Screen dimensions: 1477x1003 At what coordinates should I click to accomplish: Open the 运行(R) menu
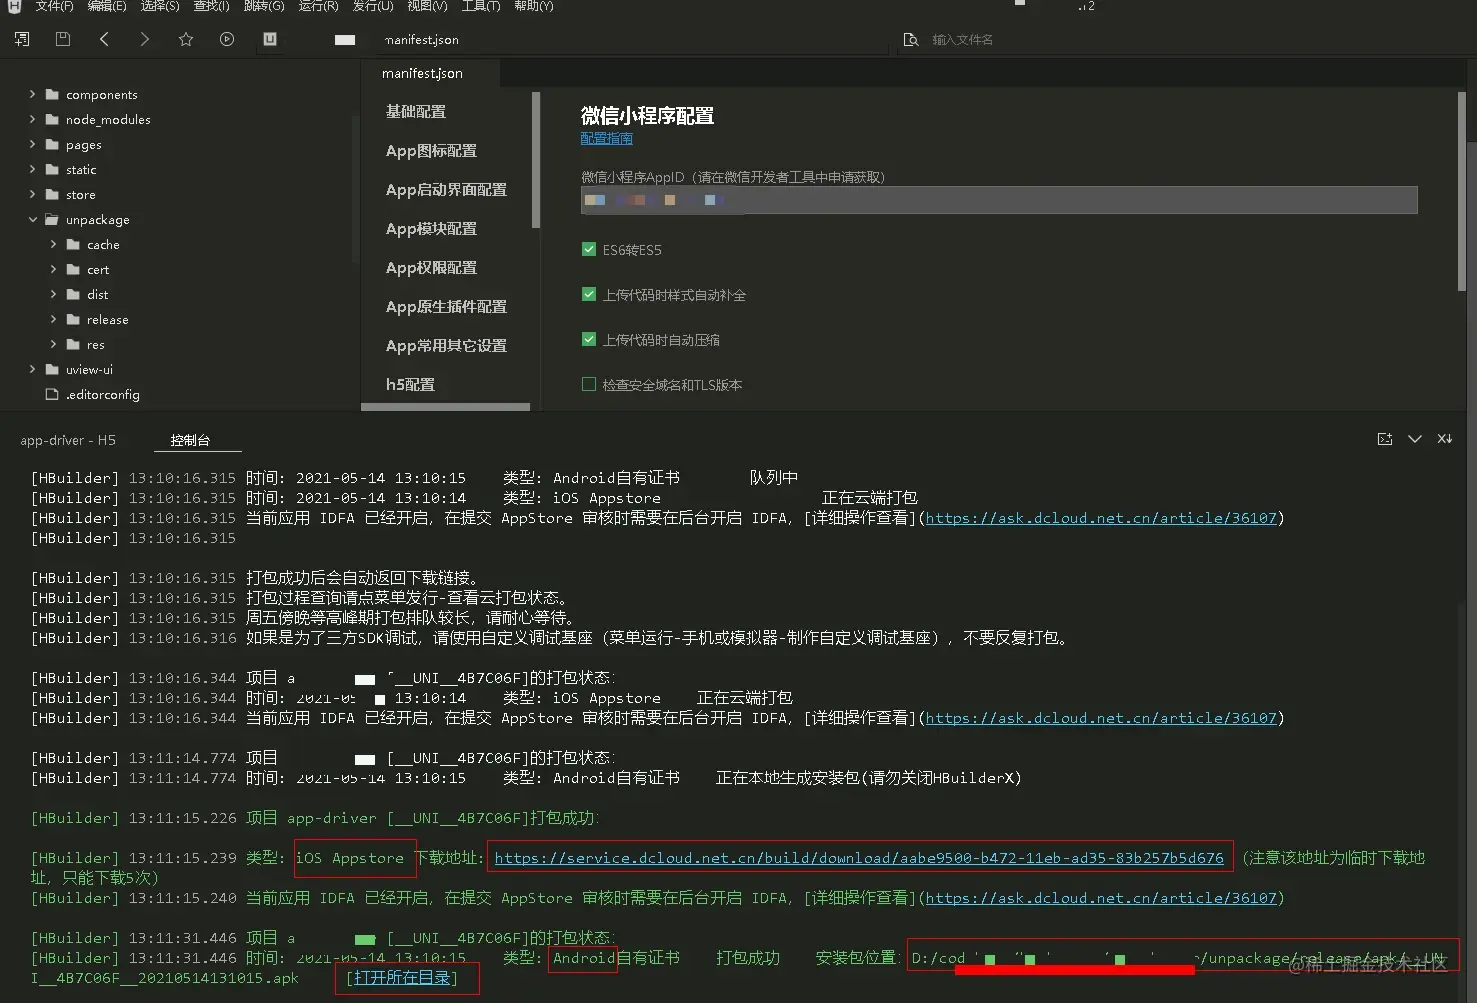pos(318,6)
